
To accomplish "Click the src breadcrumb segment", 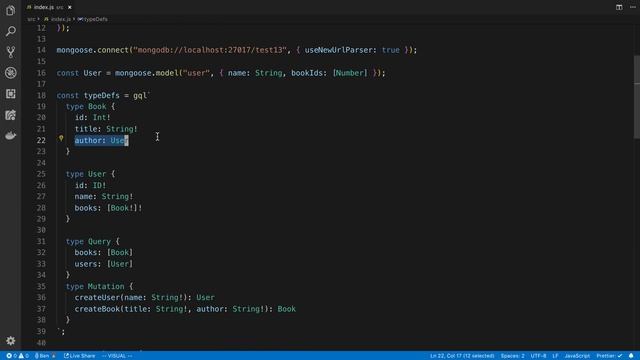I will pos(31,19).
